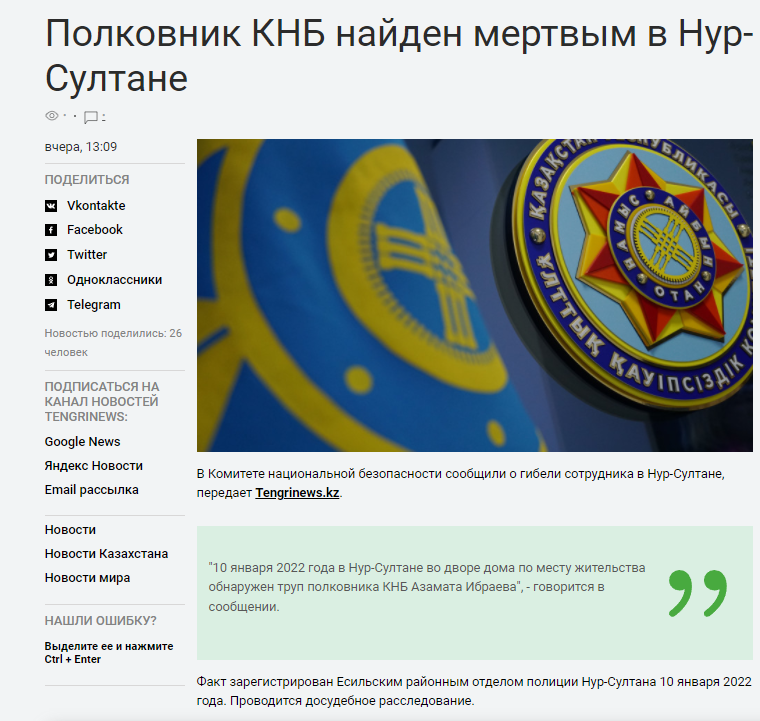760x721 pixels.
Task: Click paragraph Факт зарегистрирован Есильским
Action: [474, 691]
